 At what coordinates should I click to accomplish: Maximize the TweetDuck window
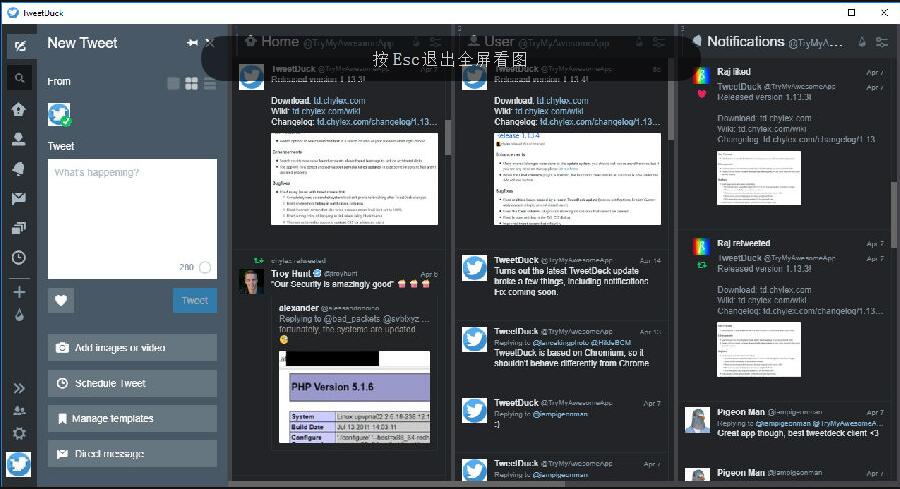(x=852, y=12)
